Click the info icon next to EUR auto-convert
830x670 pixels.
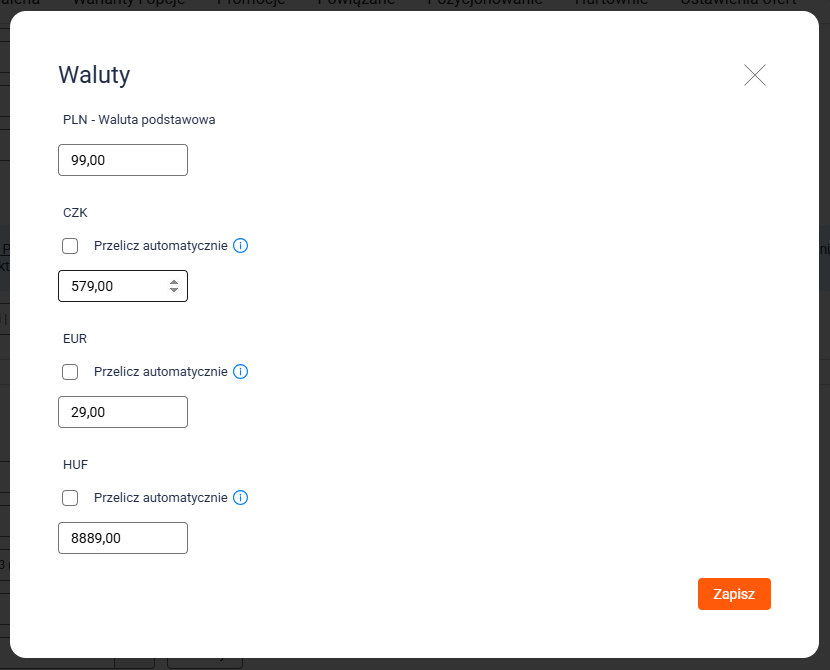coord(240,372)
